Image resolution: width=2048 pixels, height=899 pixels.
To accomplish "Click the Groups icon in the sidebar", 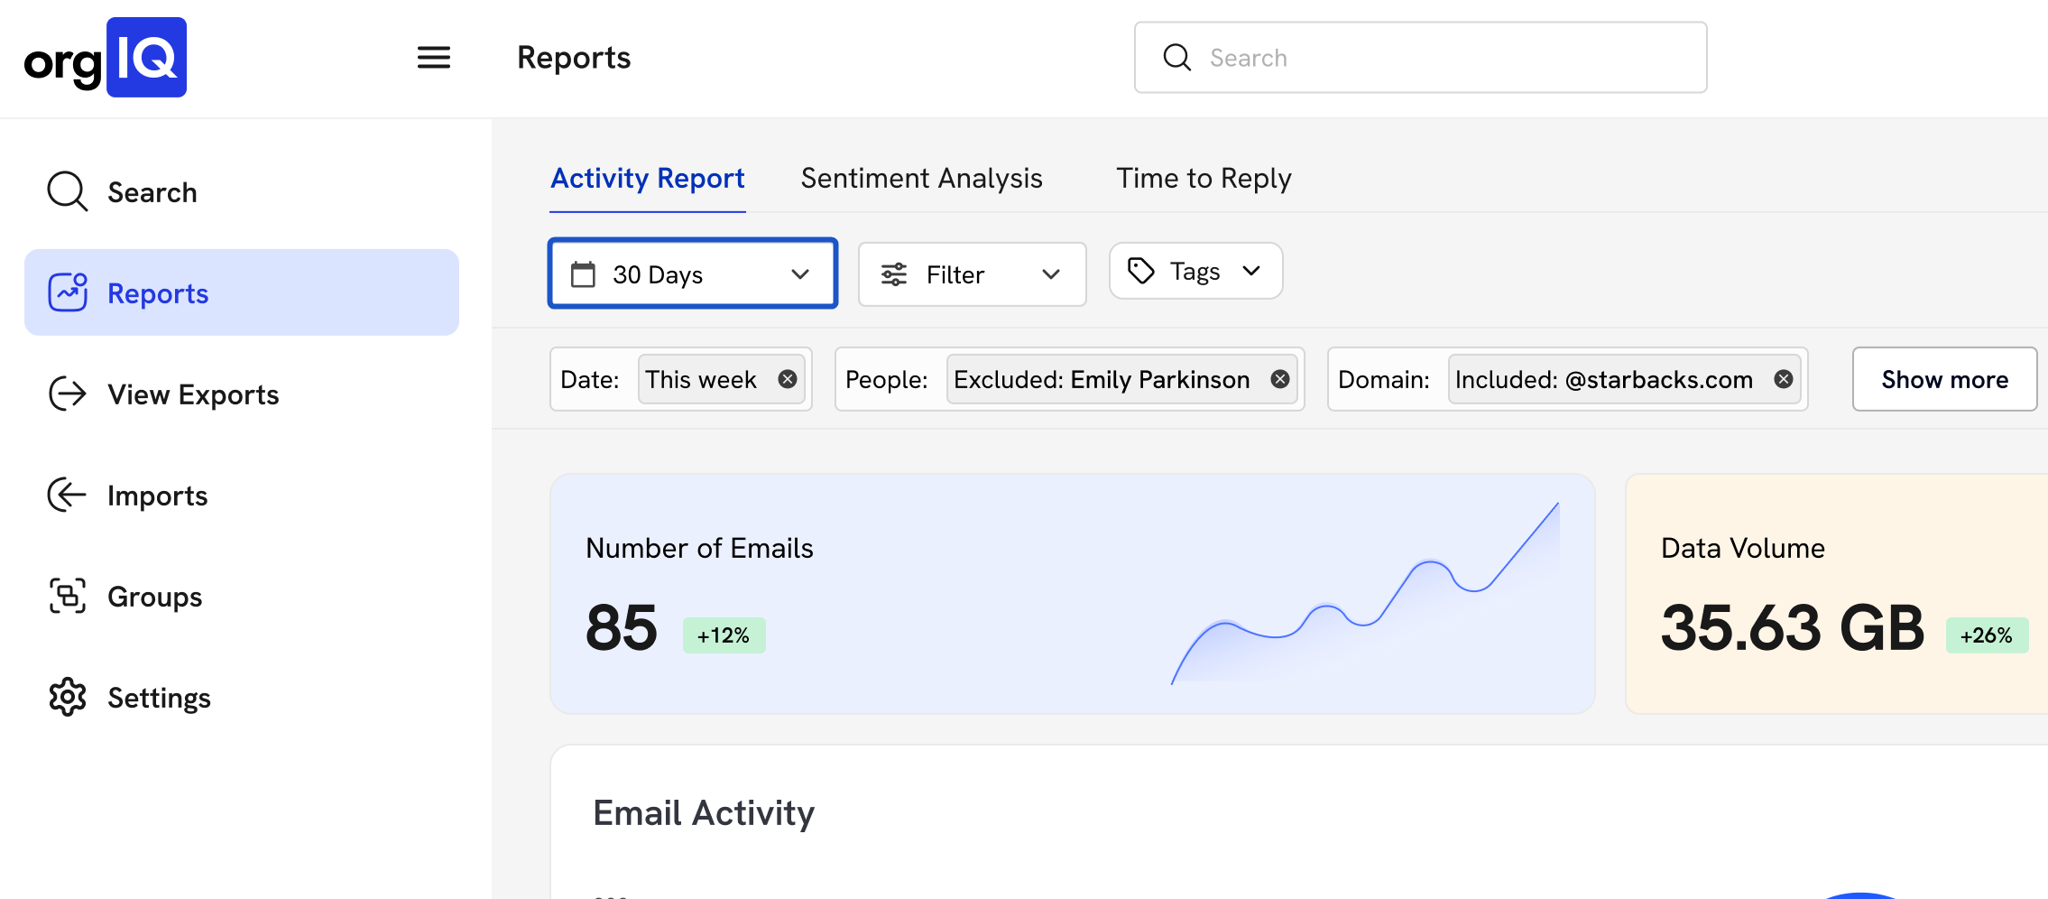I will 67,596.
